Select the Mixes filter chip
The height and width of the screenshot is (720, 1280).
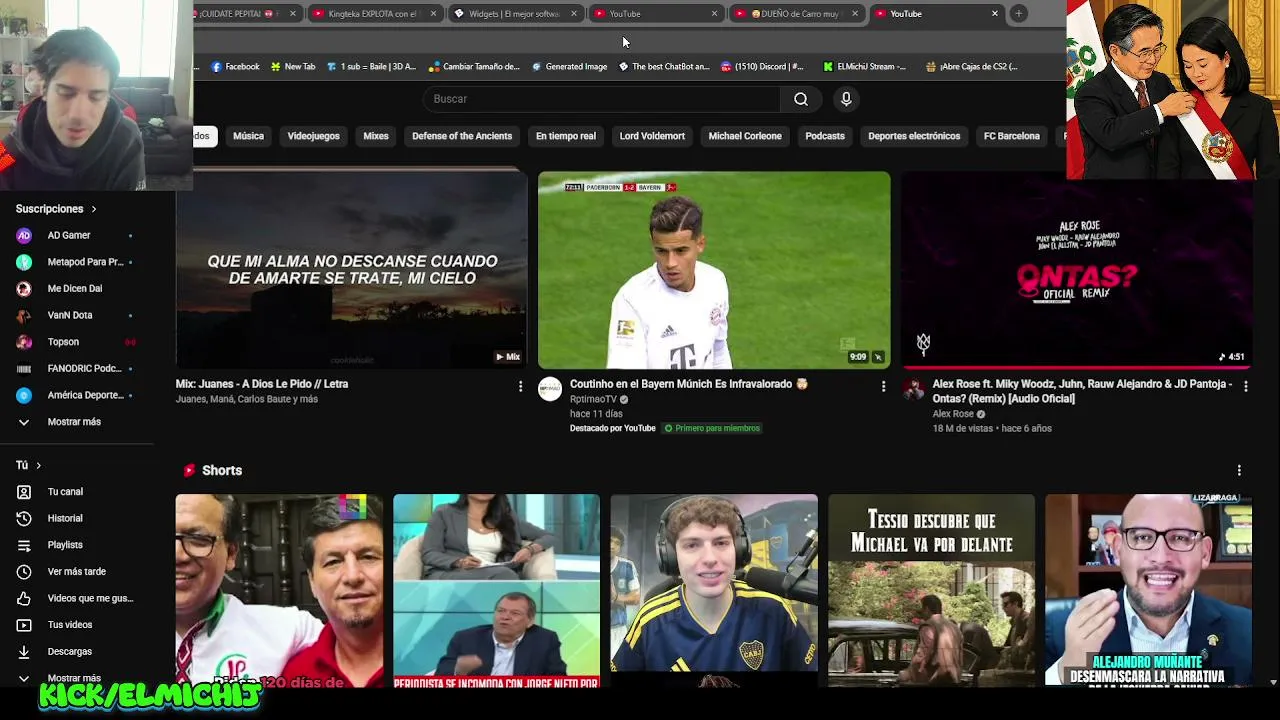point(376,136)
